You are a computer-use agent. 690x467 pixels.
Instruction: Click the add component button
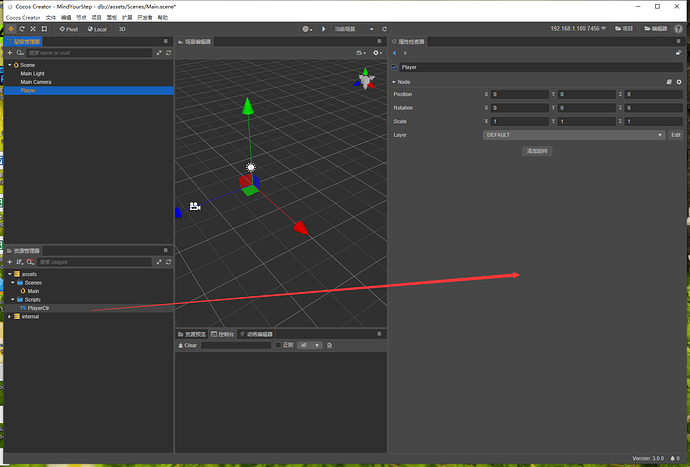pyautogui.click(x=537, y=151)
